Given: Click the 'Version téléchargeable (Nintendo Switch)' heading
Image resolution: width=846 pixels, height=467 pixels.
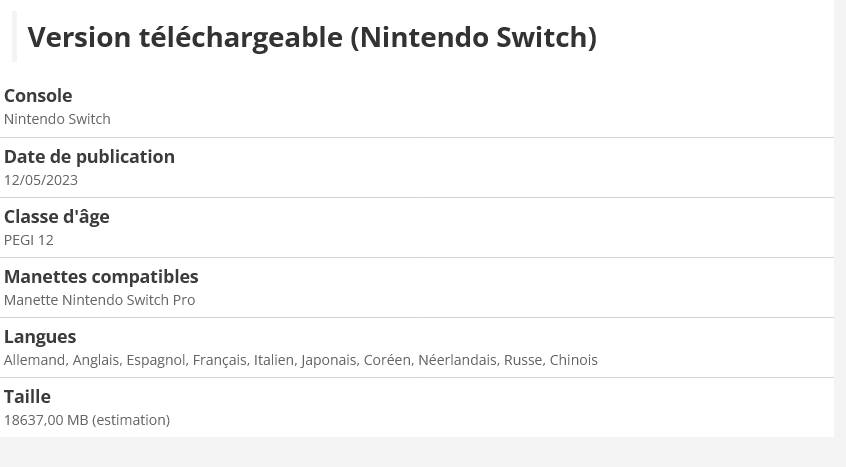Looking at the screenshot, I should click(311, 37).
